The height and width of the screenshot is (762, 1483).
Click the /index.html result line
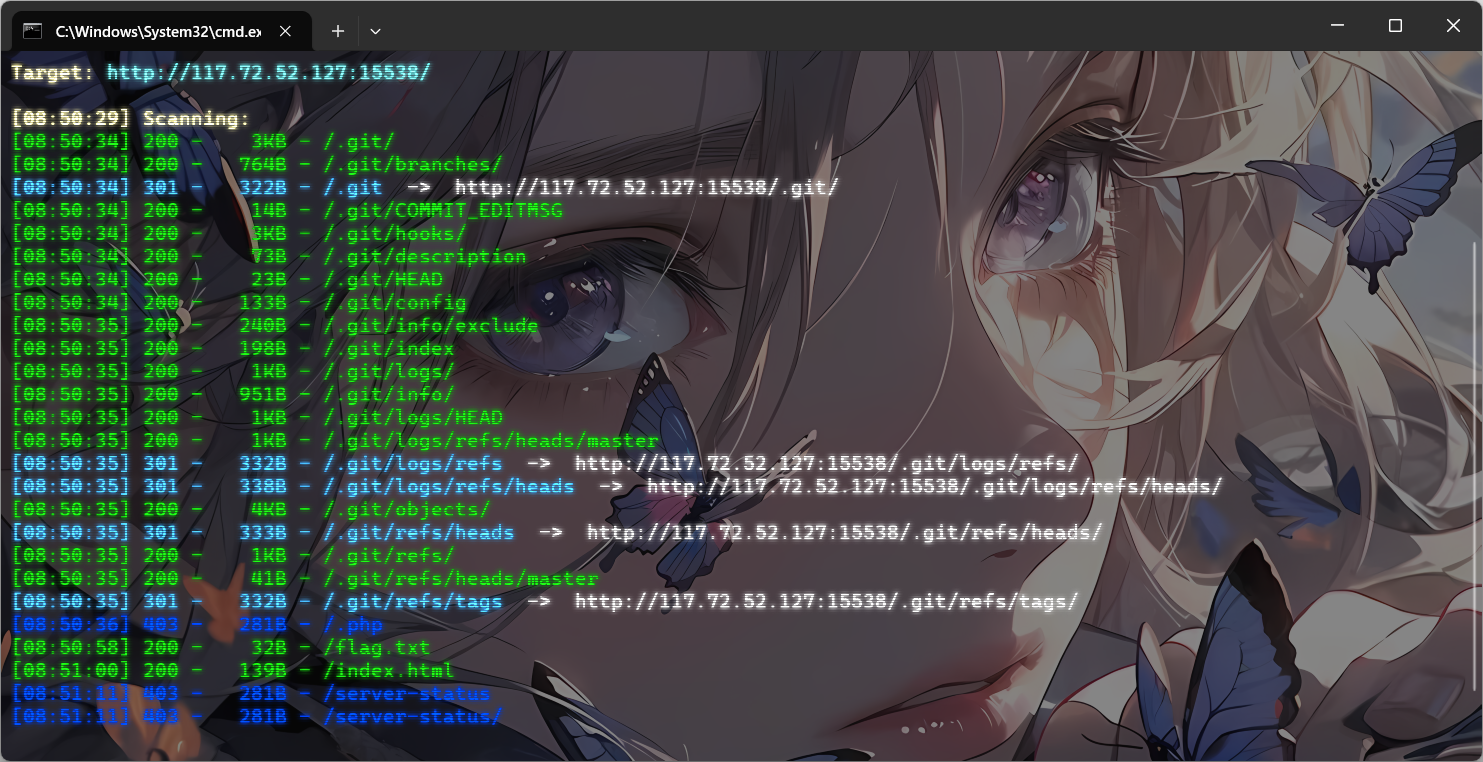click(x=233, y=670)
